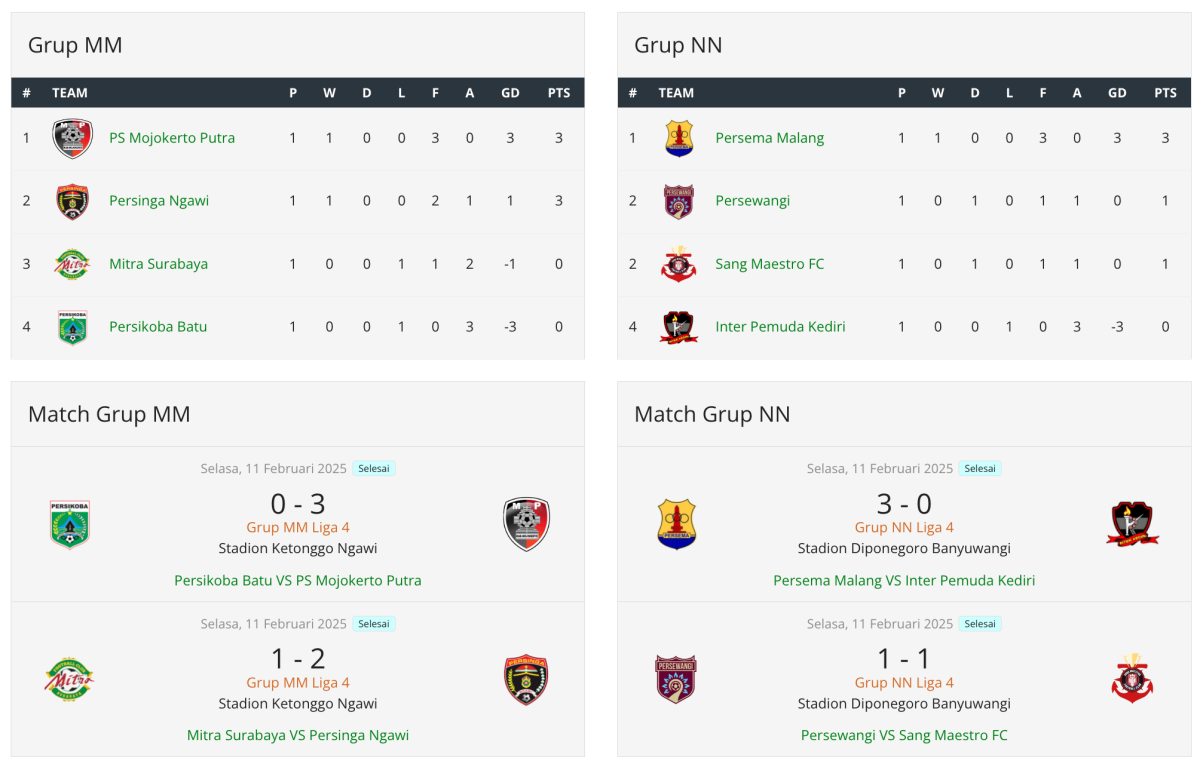Open Persikoba Batu VS PS Mojokerto Putra match details

pos(298,580)
